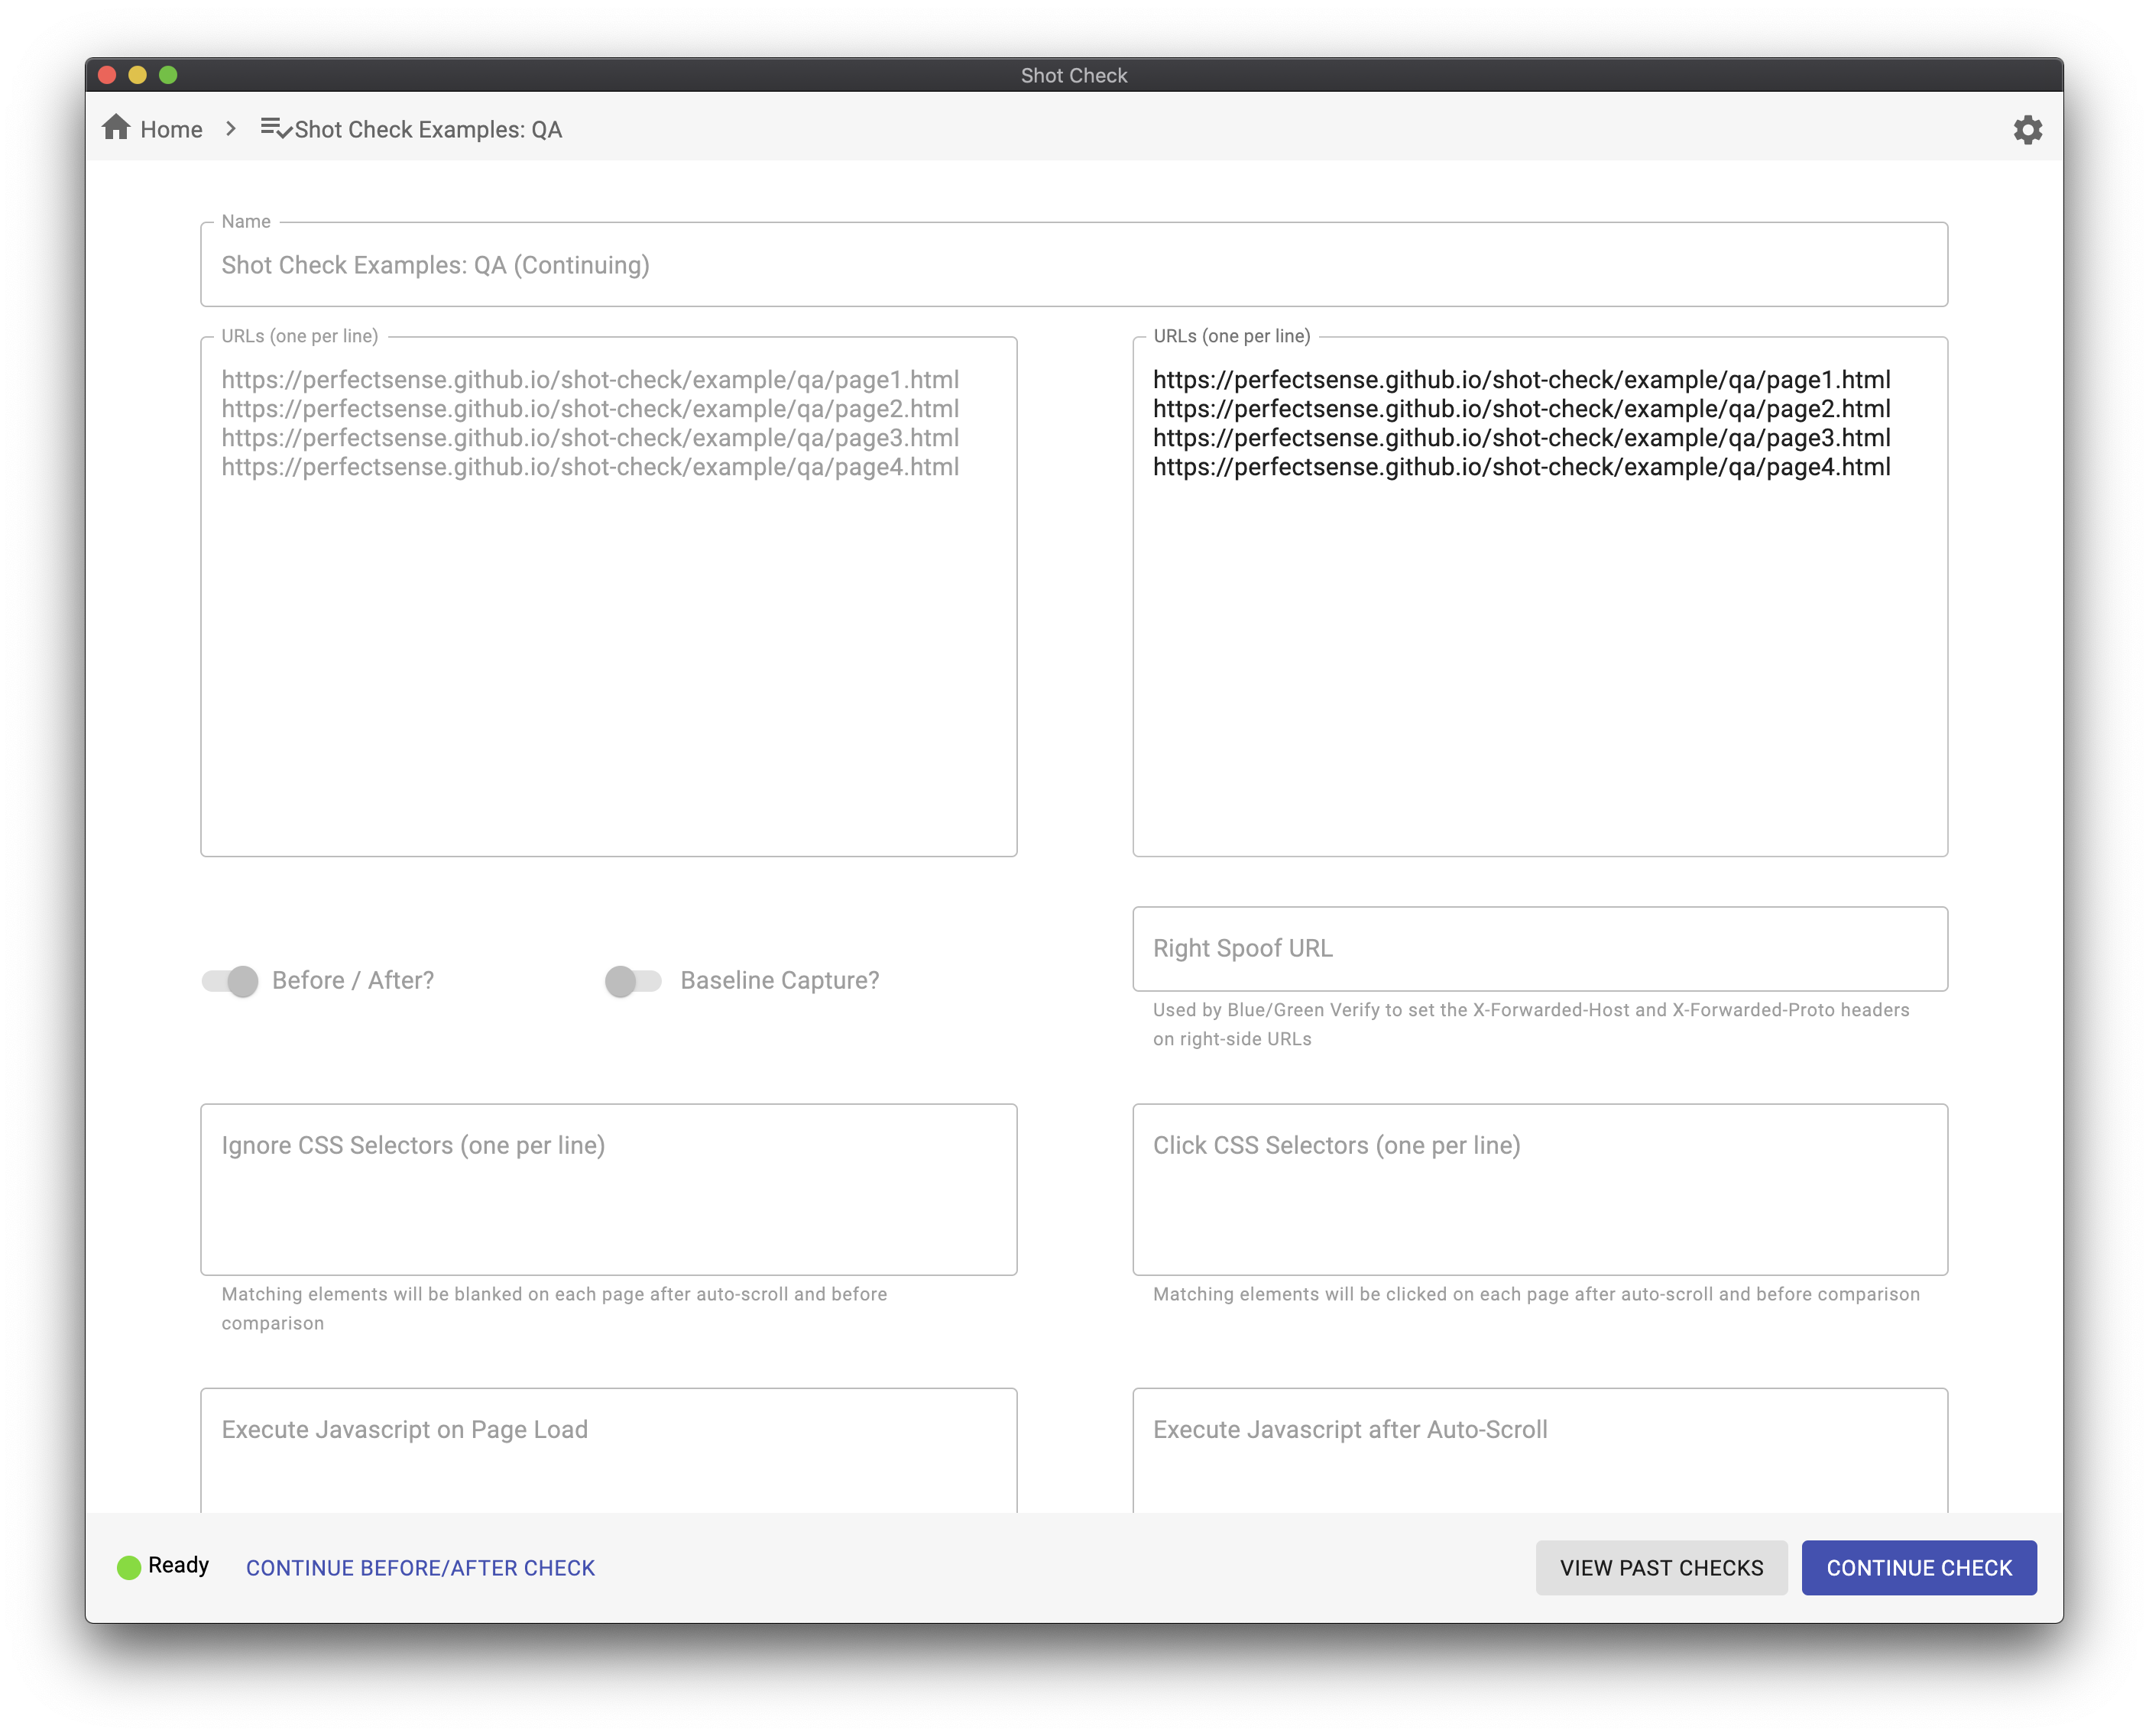
Task: Click the Home house icon
Action: point(116,127)
